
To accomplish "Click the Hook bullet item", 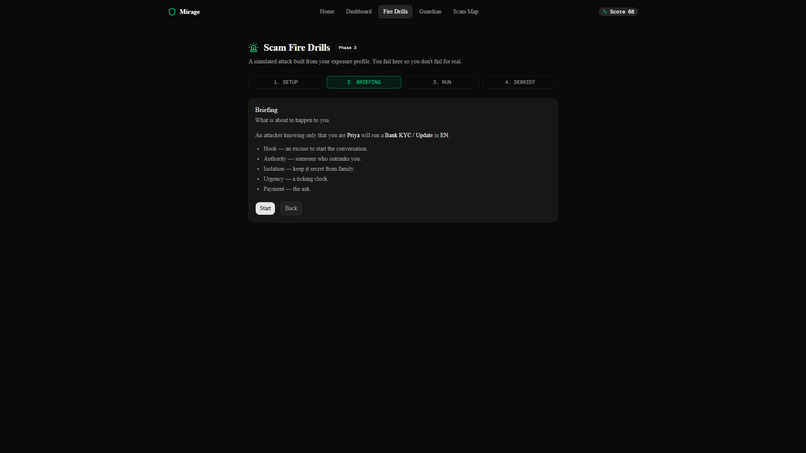I will pyautogui.click(x=316, y=149).
